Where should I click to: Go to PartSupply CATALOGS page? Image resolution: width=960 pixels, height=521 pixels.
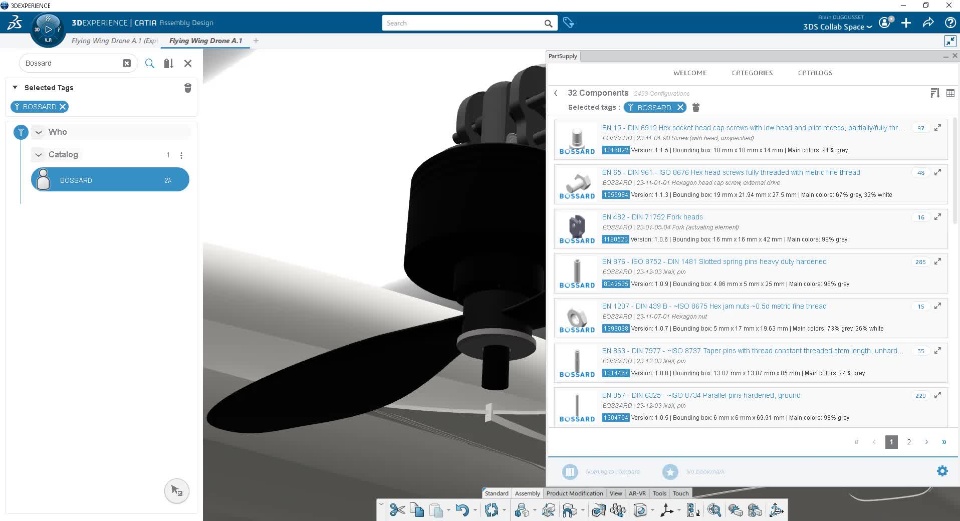pos(815,73)
